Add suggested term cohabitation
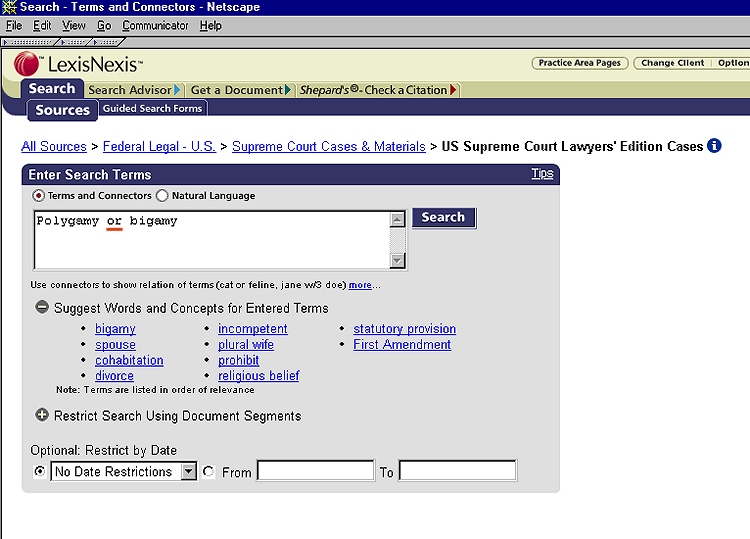This screenshot has width=750, height=539. pyautogui.click(x=129, y=360)
